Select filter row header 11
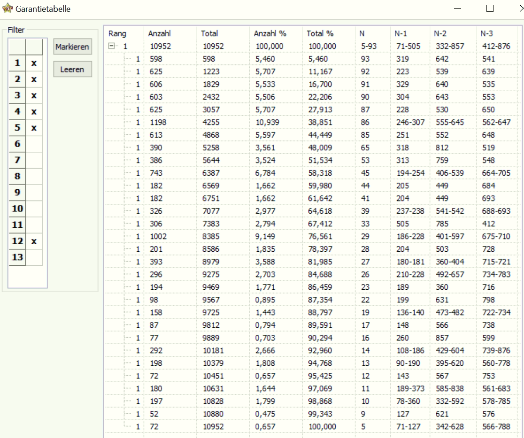 17,225
